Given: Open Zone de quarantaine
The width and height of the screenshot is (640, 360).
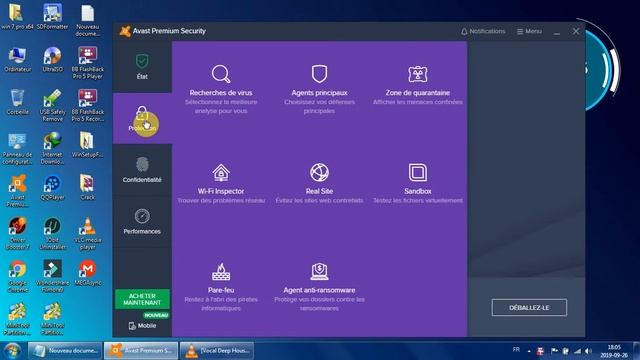Looking at the screenshot, I should coord(418,85).
